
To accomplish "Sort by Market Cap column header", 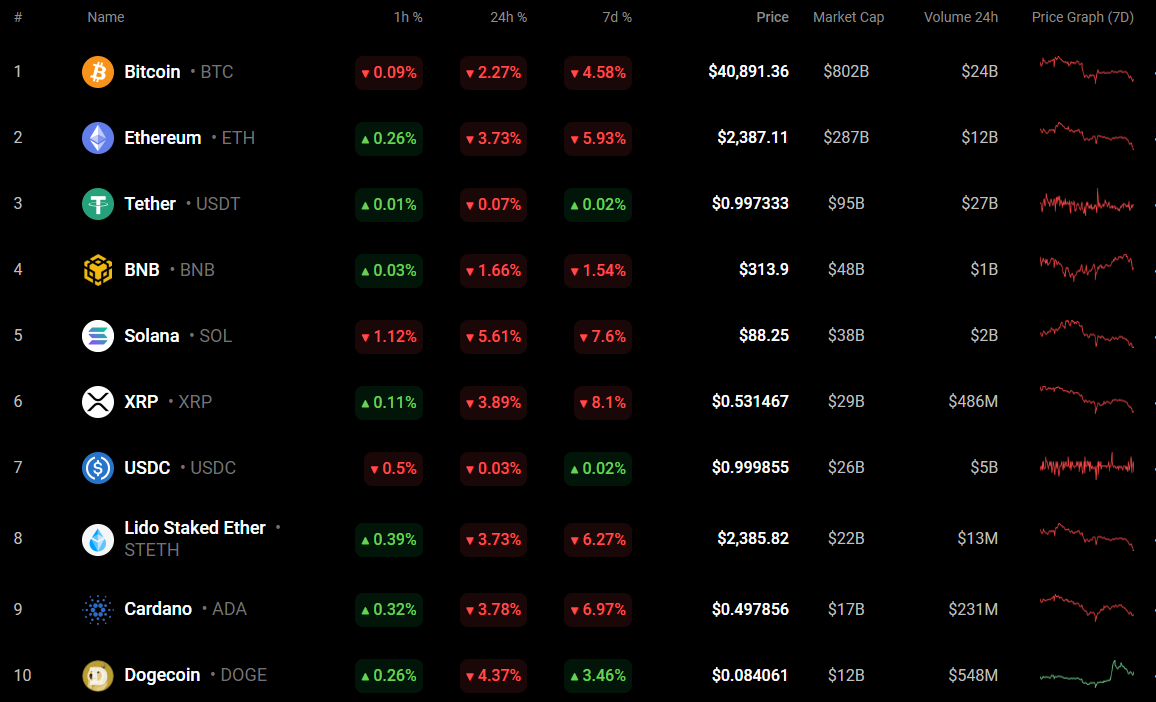I will pos(848,17).
